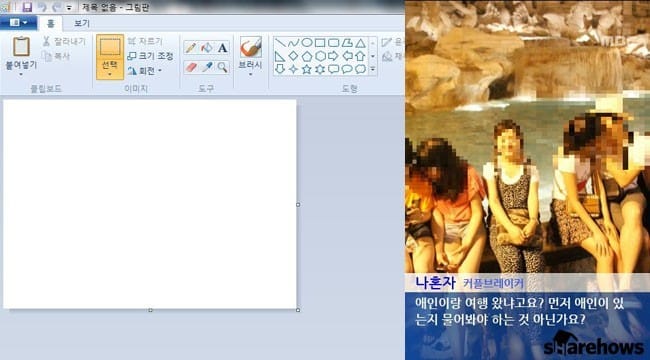Click the 잘라내기 scissors button

tap(64, 41)
